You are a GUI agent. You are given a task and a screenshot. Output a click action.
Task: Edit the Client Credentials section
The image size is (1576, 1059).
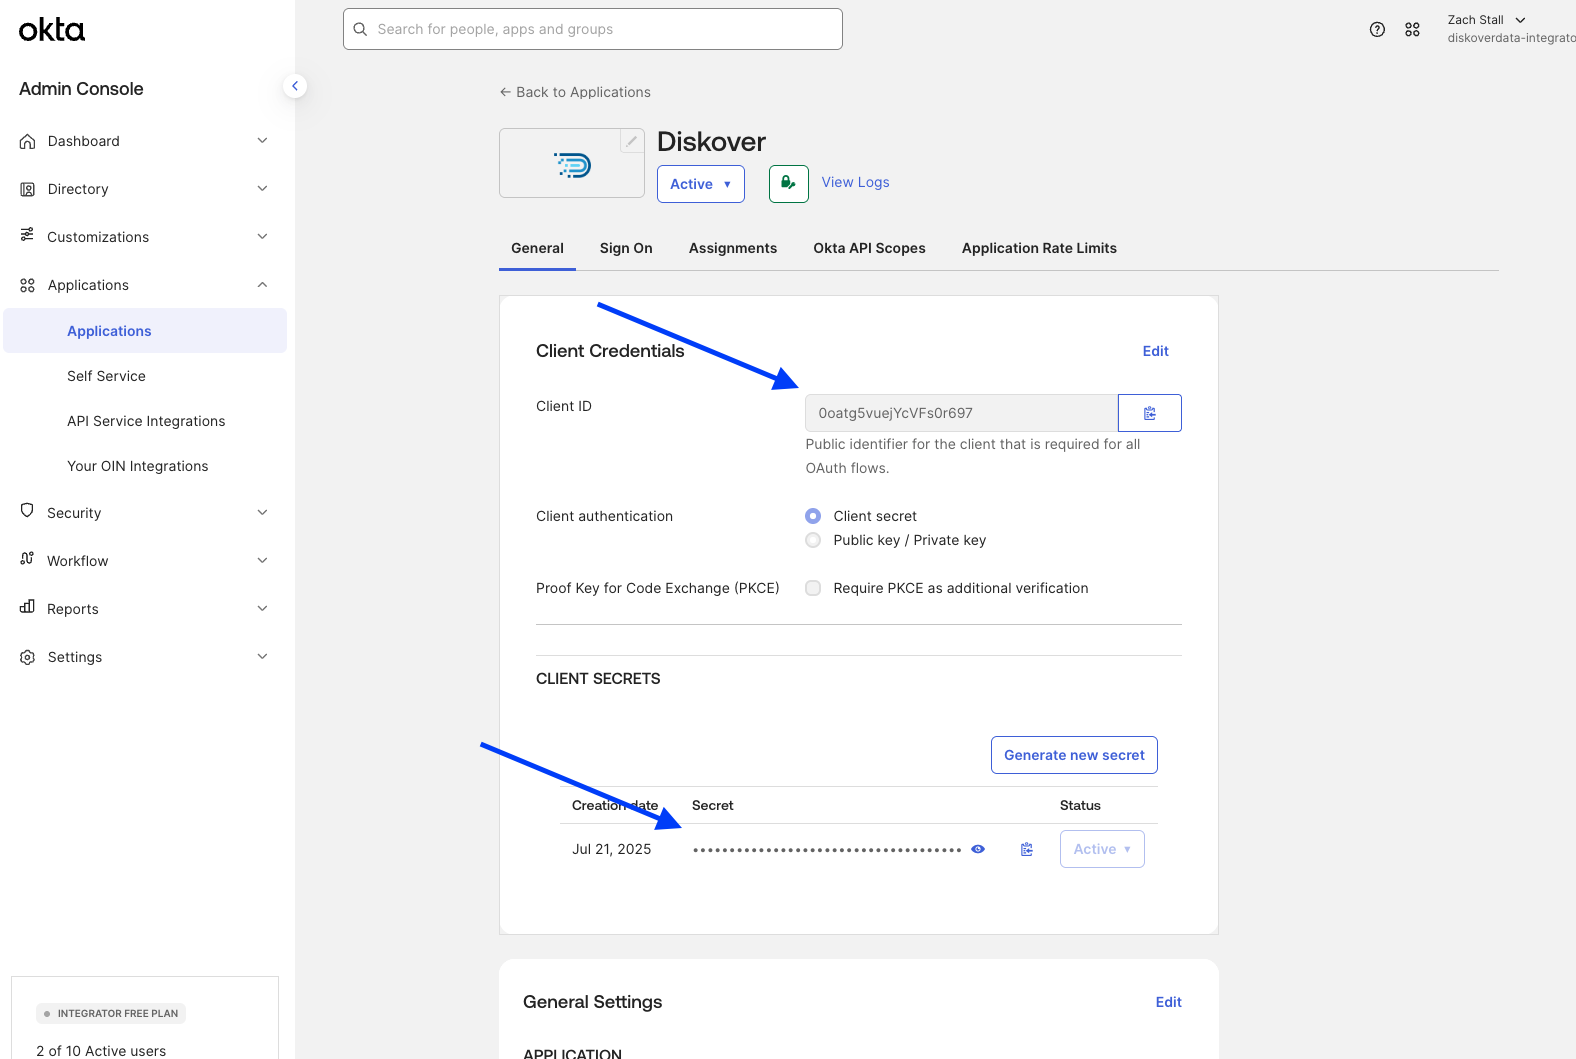click(1155, 351)
